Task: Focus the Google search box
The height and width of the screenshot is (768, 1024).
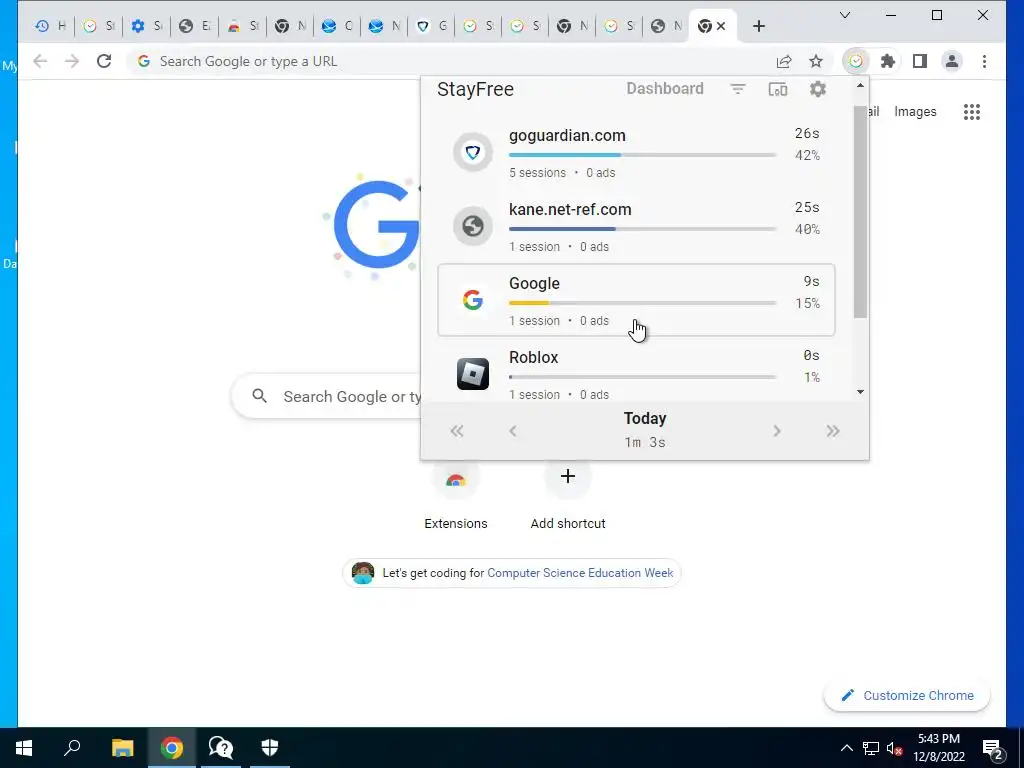Action: click(327, 396)
